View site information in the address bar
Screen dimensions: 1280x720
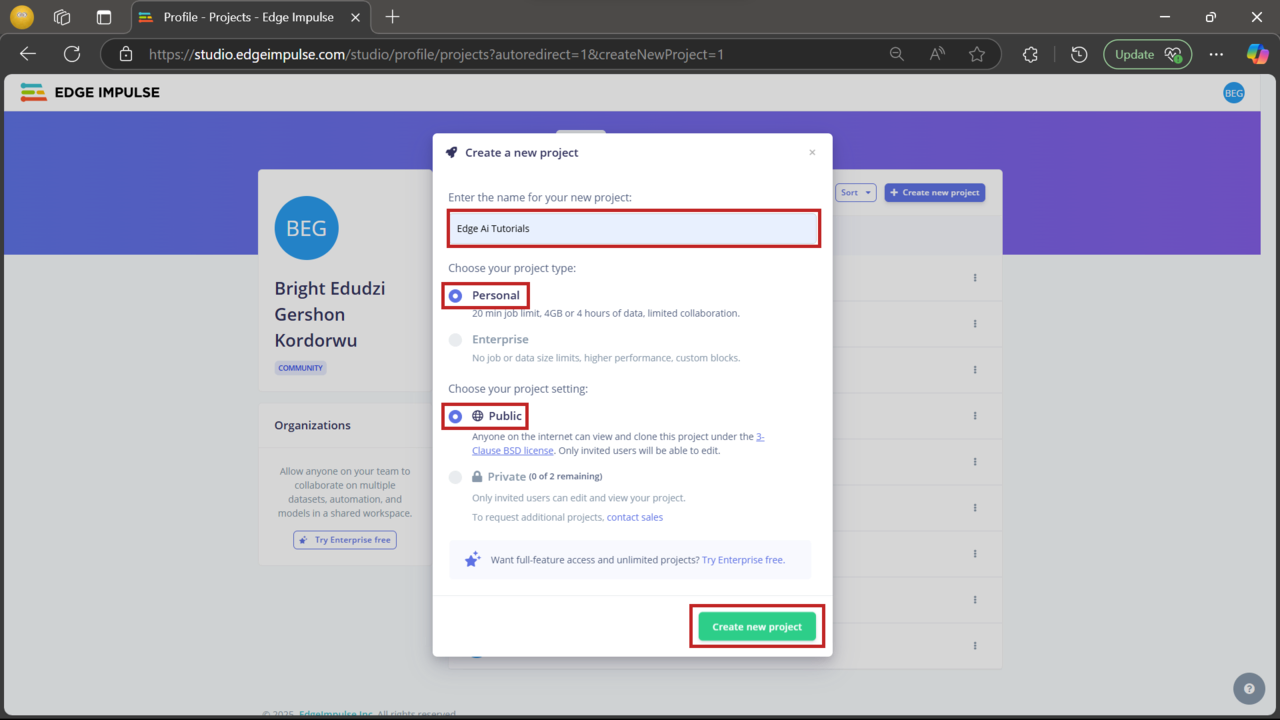(x=124, y=53)
